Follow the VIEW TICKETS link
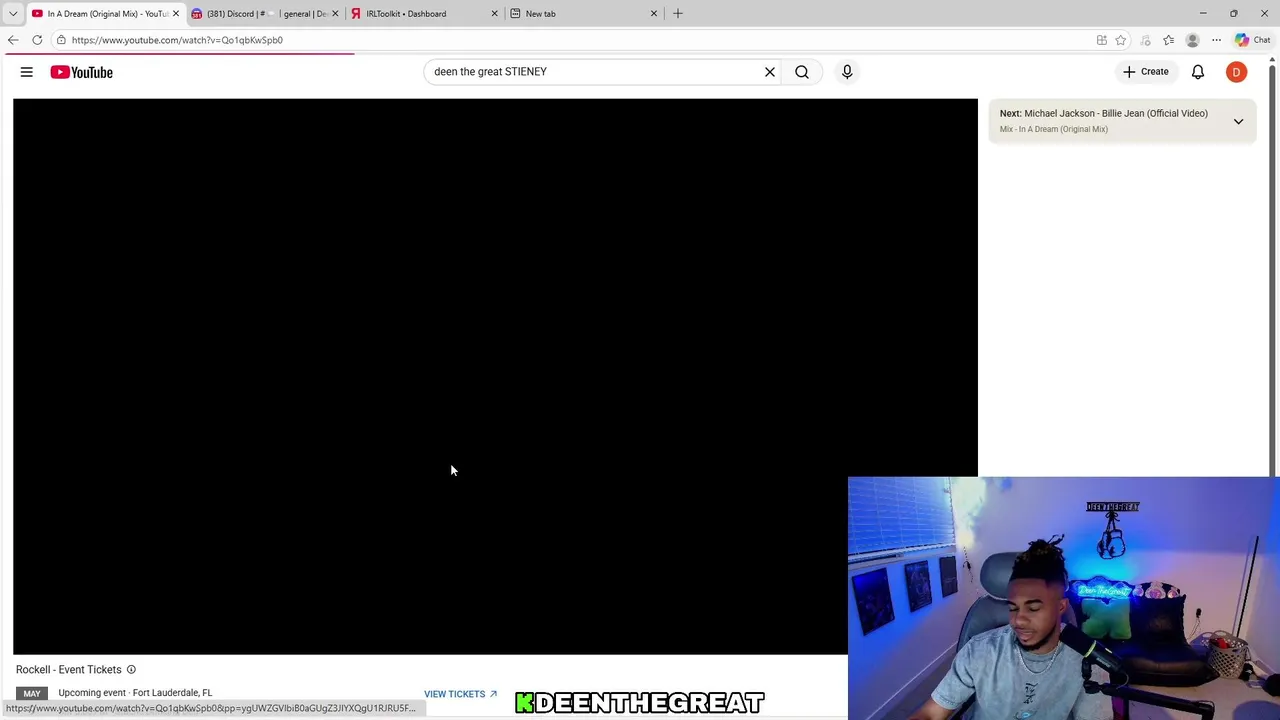 tap(460, 694)
